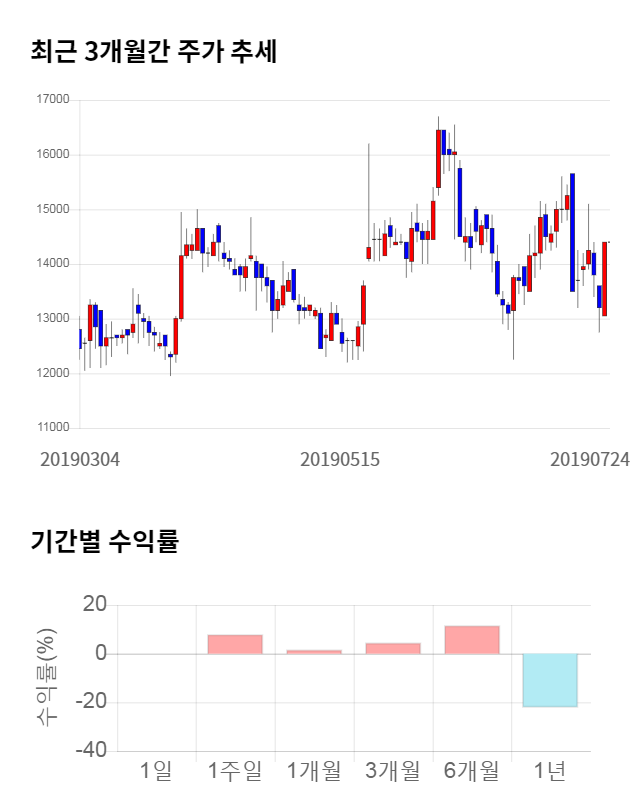Click the 1개월 return bar
Image resolution: width=640 pixels, height=810 pixels.
coord(314,651)
